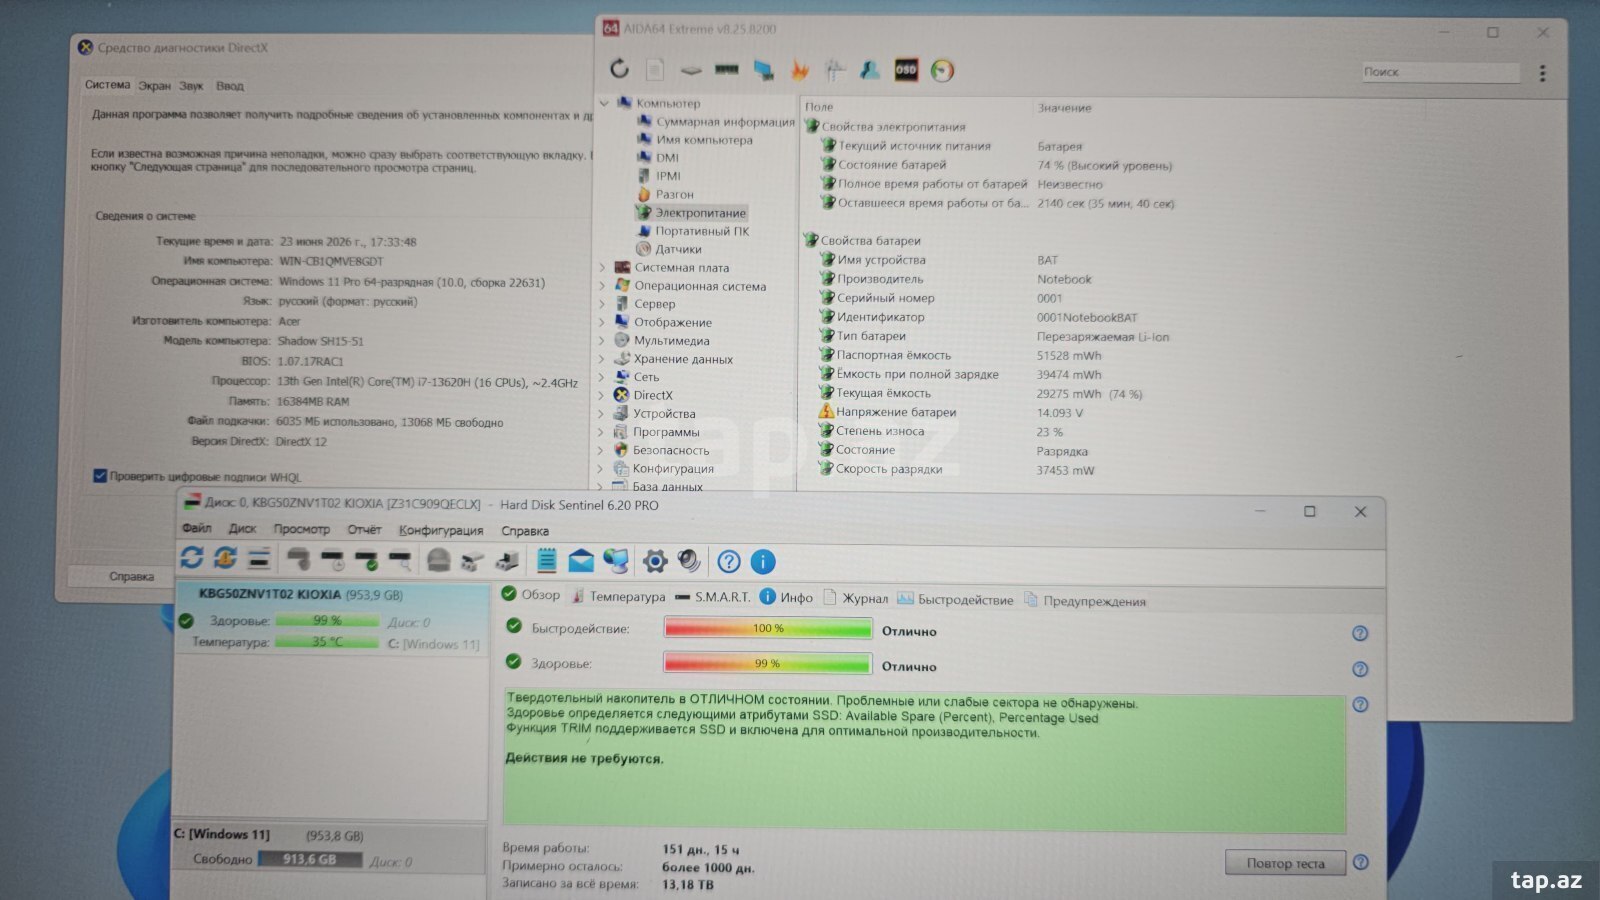Switch to the Звук tab in DirectX diagnostics
Viewport: 1600px width, 900px height.
pyautogui.click(x=191, y=86)
